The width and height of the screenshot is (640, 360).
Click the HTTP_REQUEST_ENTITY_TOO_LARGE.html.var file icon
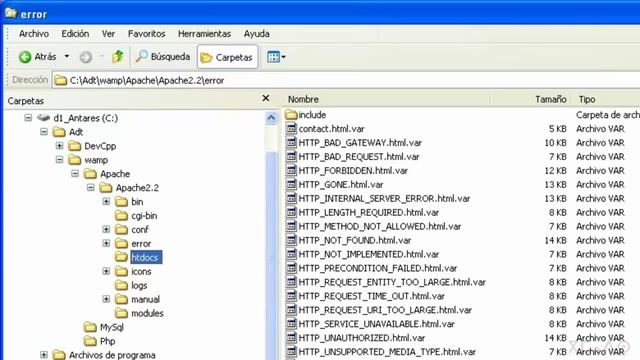291,282
